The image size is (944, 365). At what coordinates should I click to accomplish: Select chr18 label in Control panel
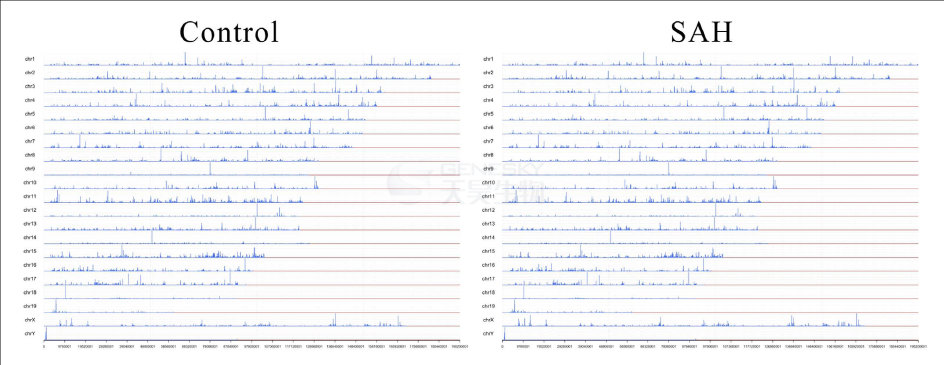31,292
